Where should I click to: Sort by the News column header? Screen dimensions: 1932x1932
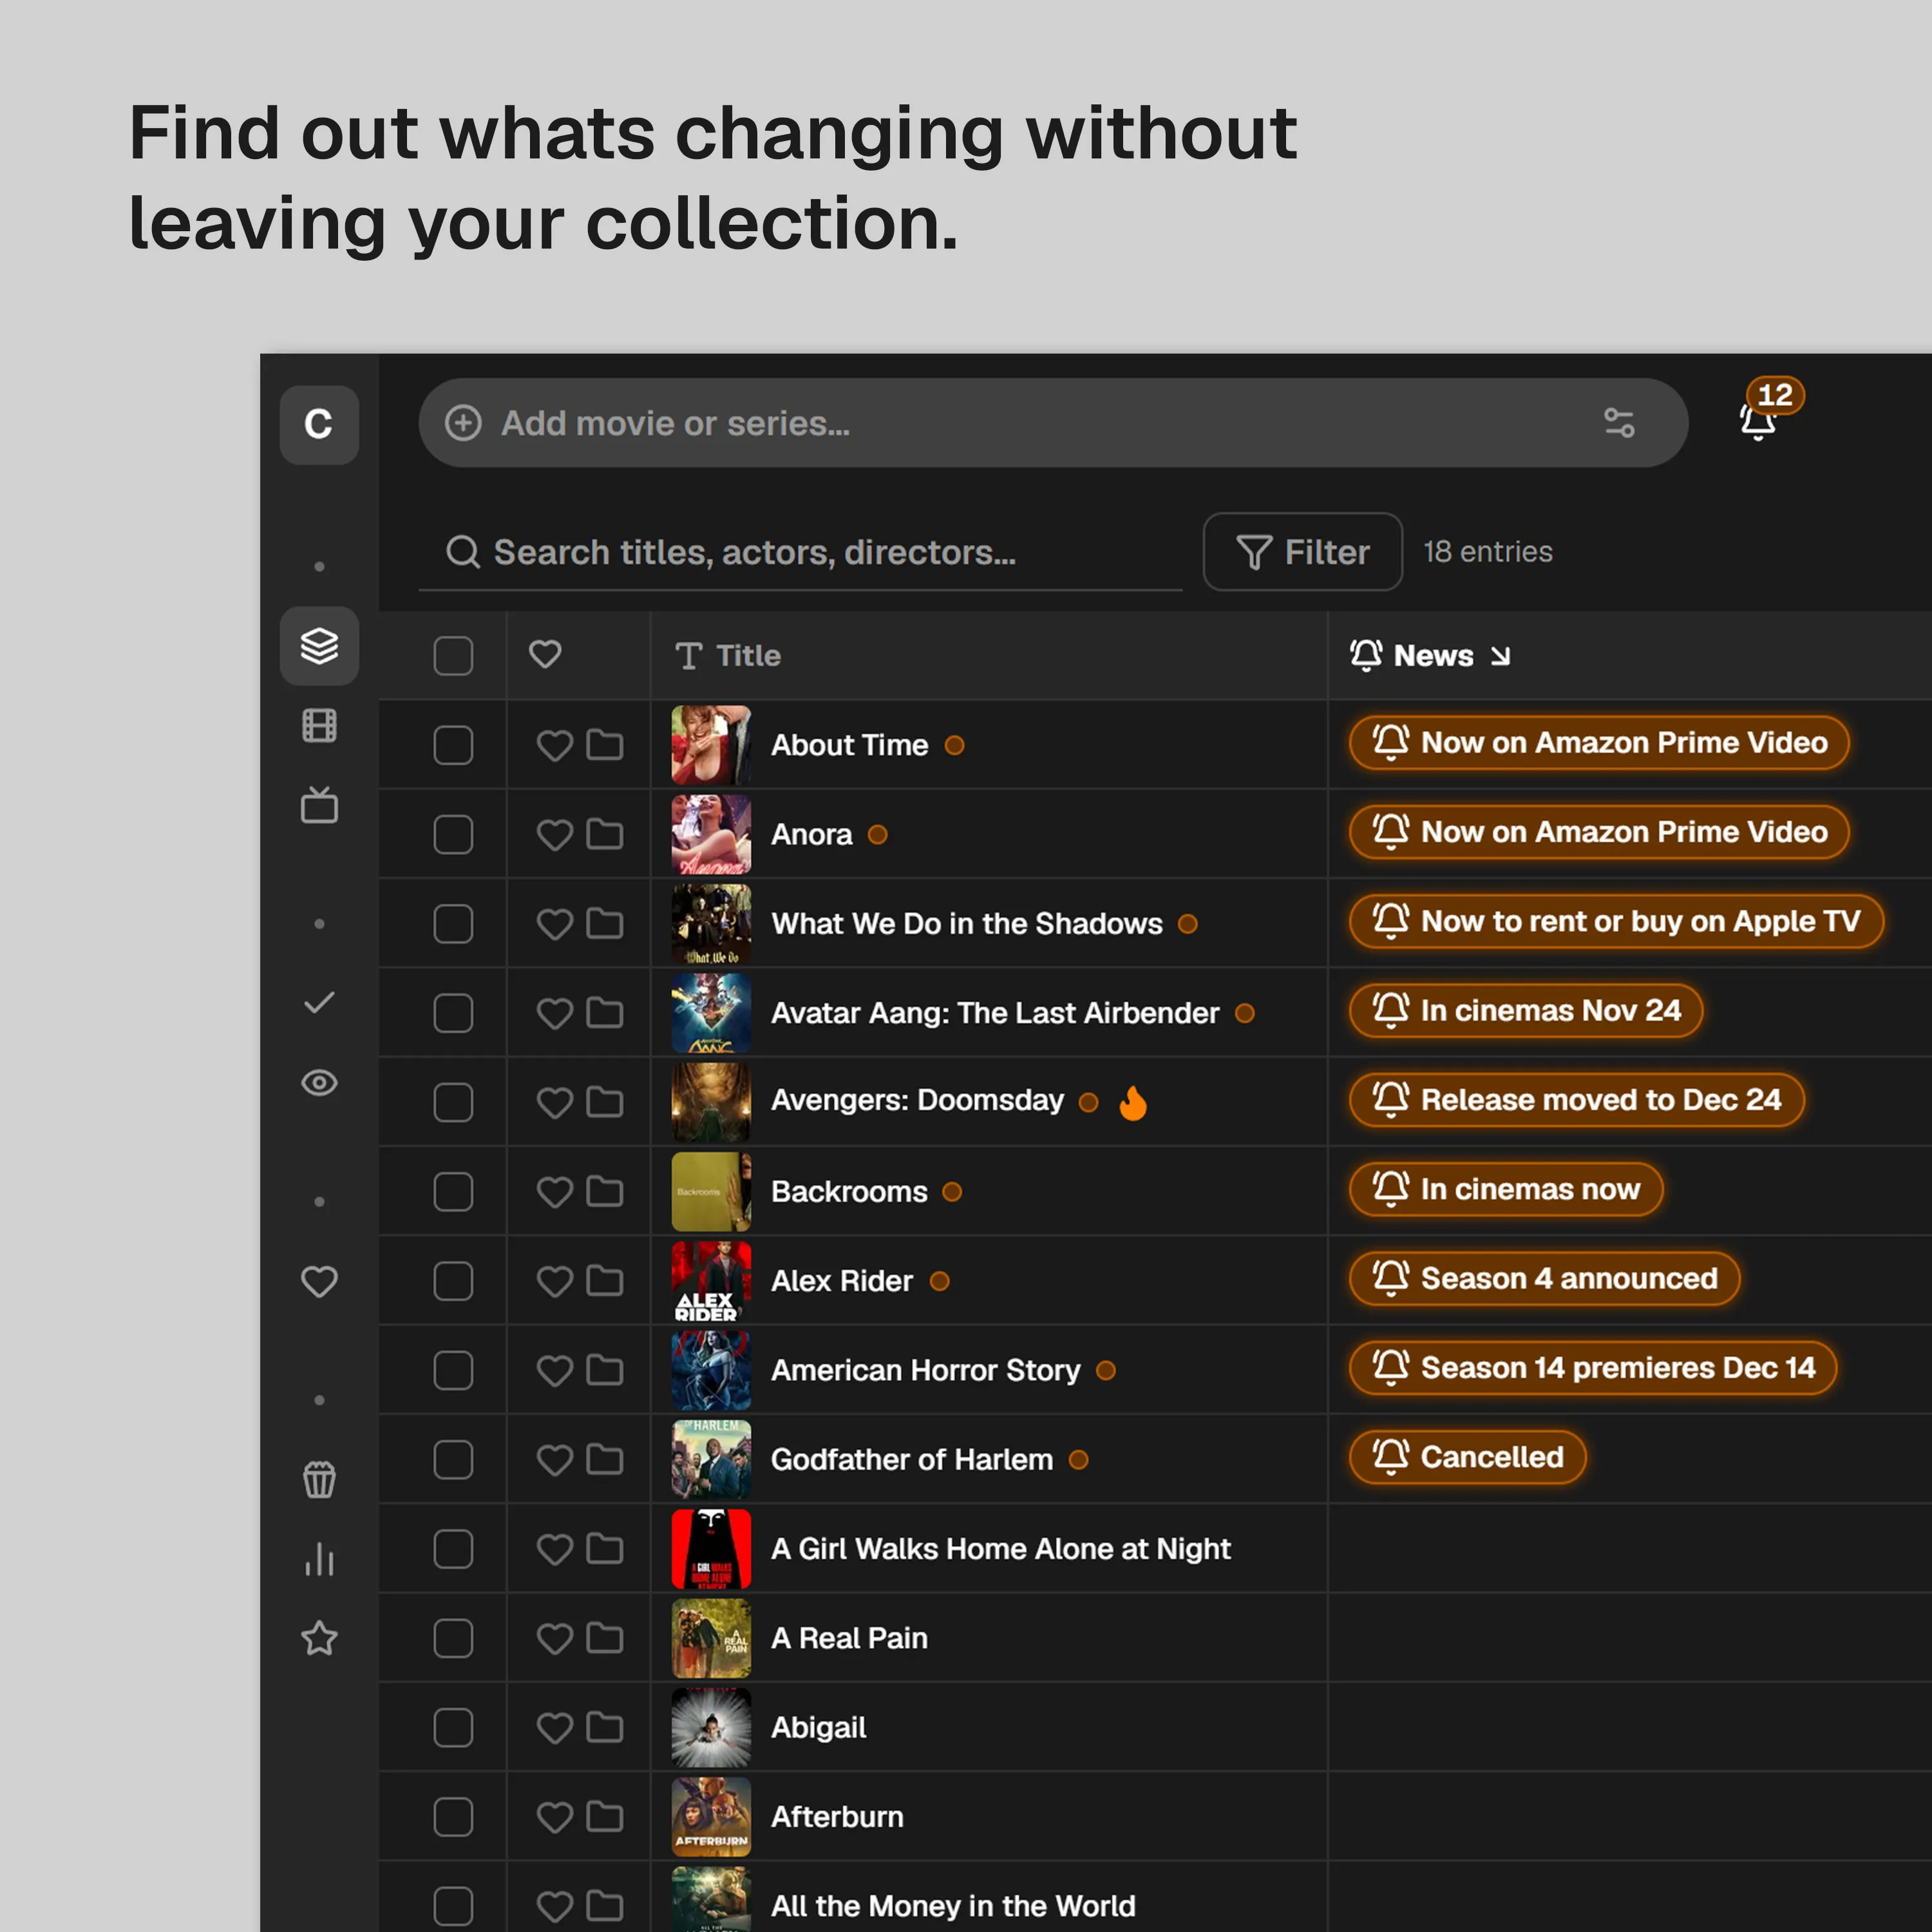[x=1430, y=656]
